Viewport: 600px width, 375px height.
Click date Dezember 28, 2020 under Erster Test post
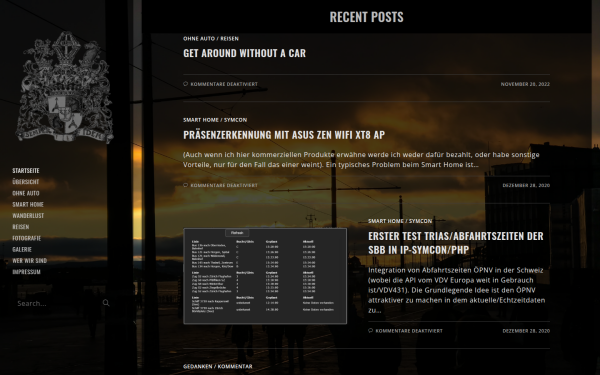(526, 331)
